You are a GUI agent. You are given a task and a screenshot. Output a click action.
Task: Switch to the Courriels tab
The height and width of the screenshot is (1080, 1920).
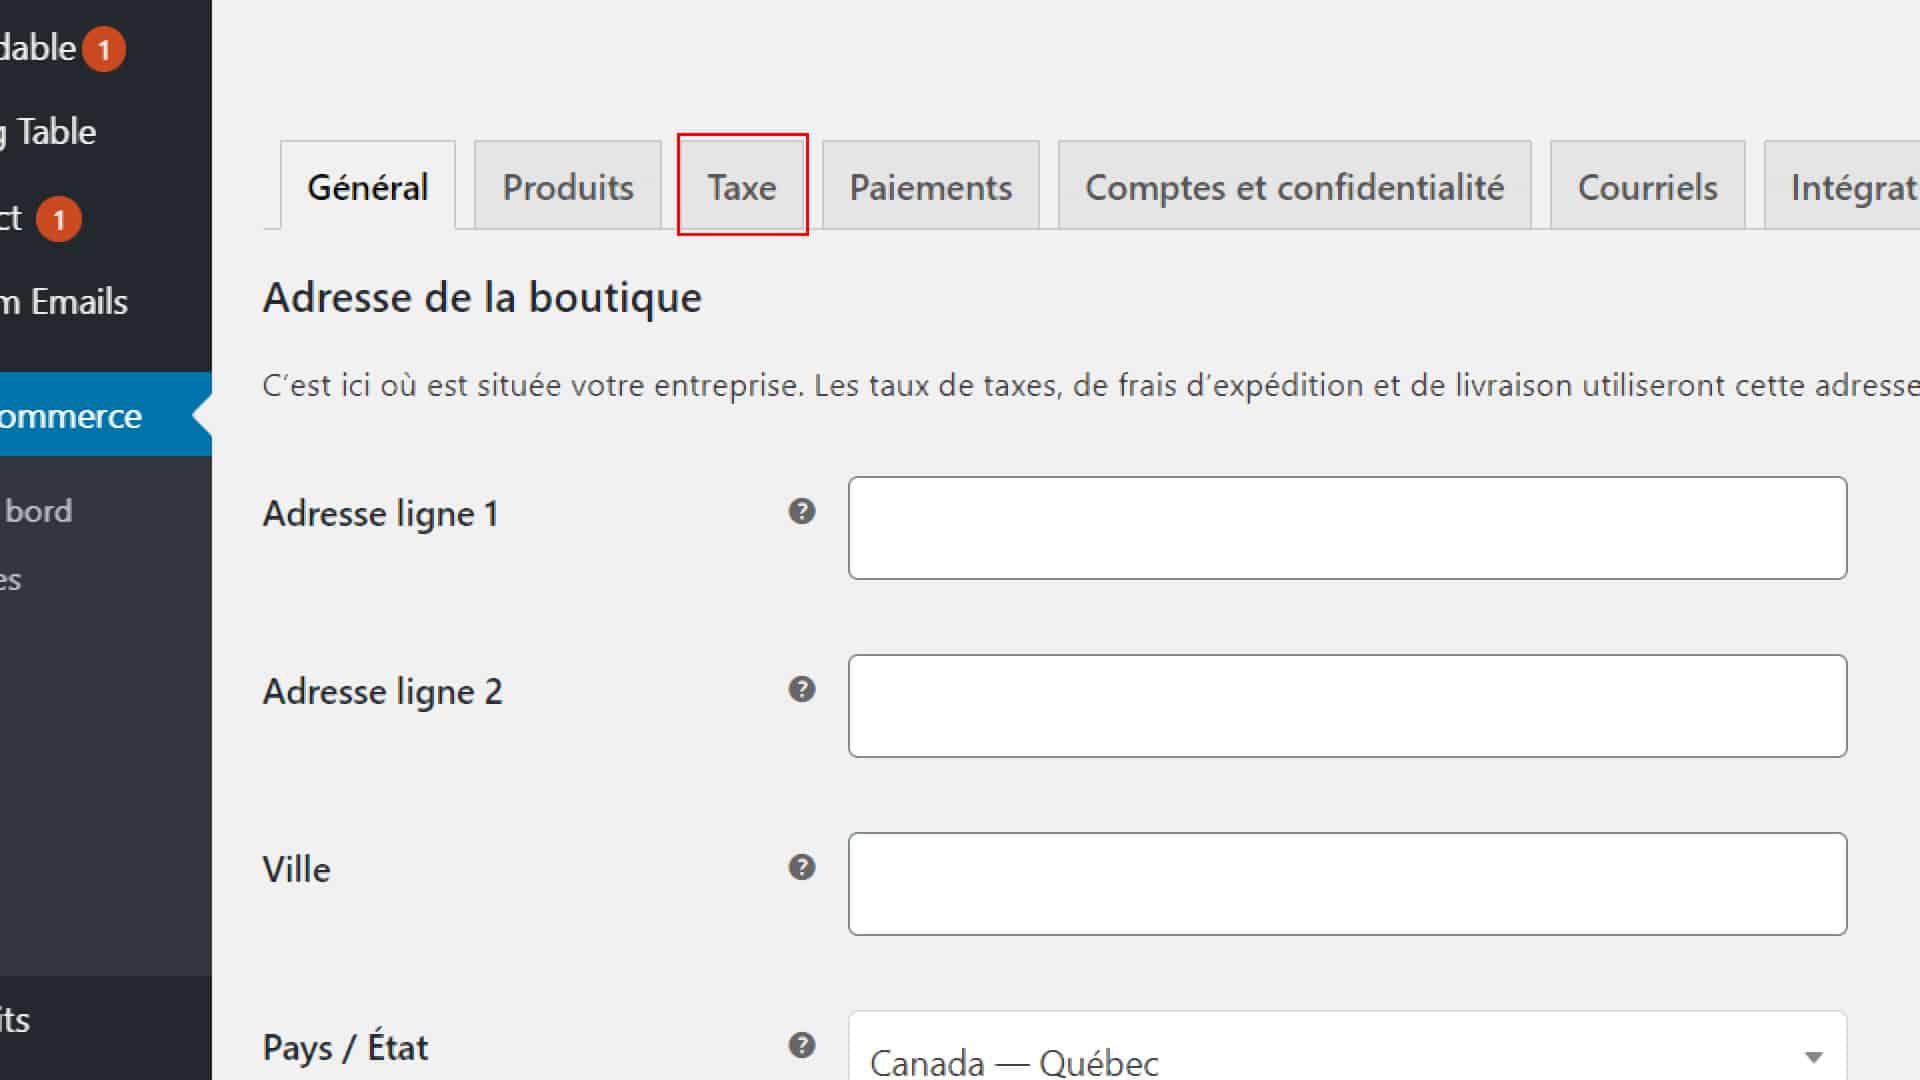(x=1648, y=186)
